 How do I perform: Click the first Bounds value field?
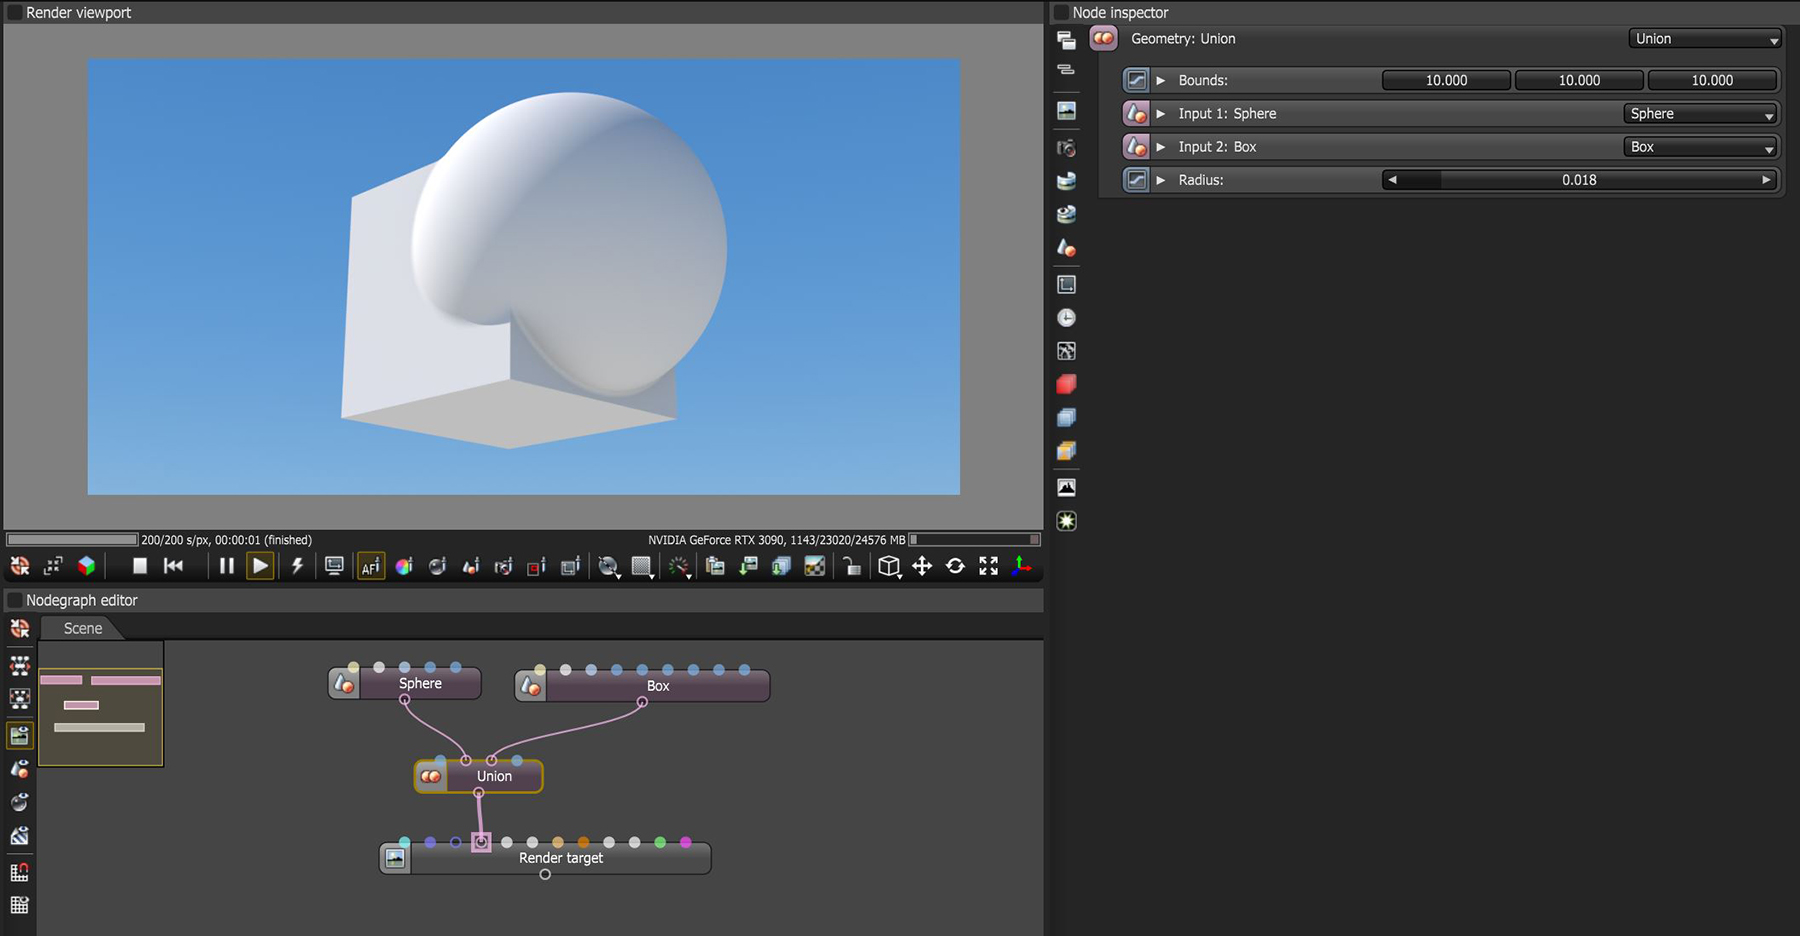pos(1446,80)
